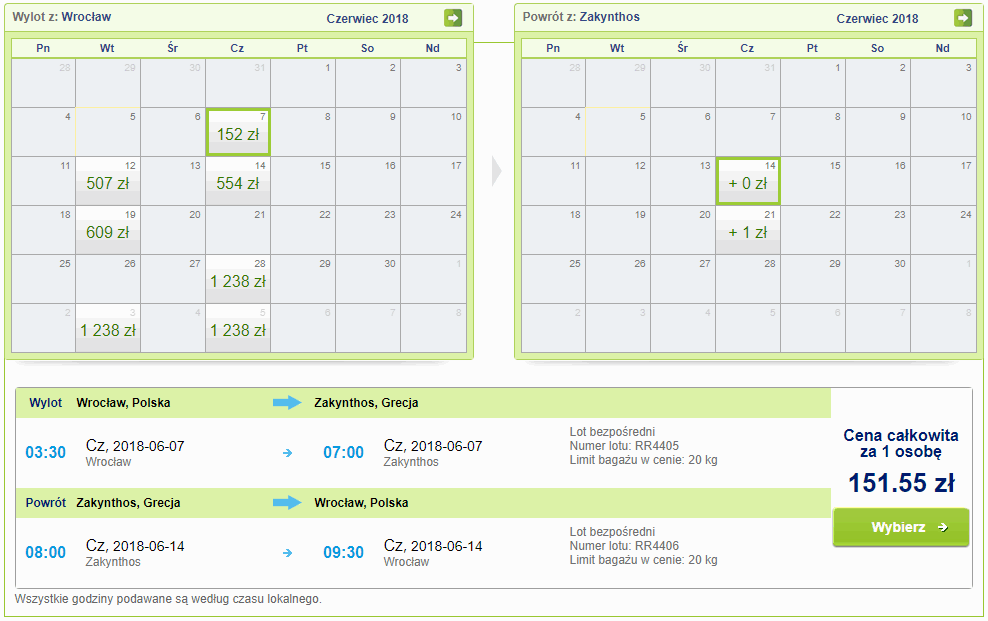Go to next month in departure calendar
This screenshot has height=621, width=988.
click(x=453, y=18)
